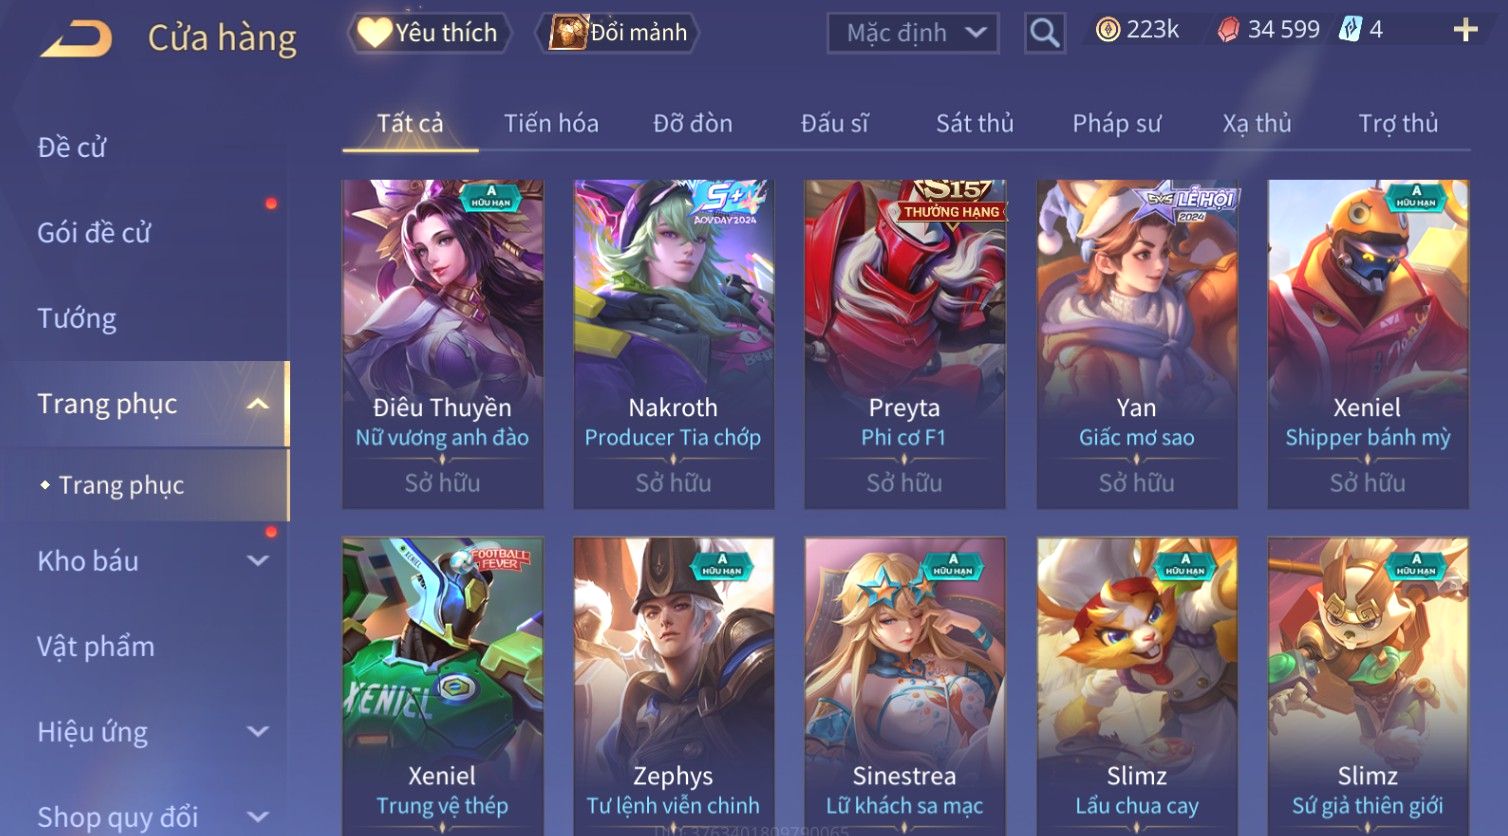The height and width of the screenshot is (836, 1508).
Task: Open search with the magnifier icon
Action: pos(1045,33)
